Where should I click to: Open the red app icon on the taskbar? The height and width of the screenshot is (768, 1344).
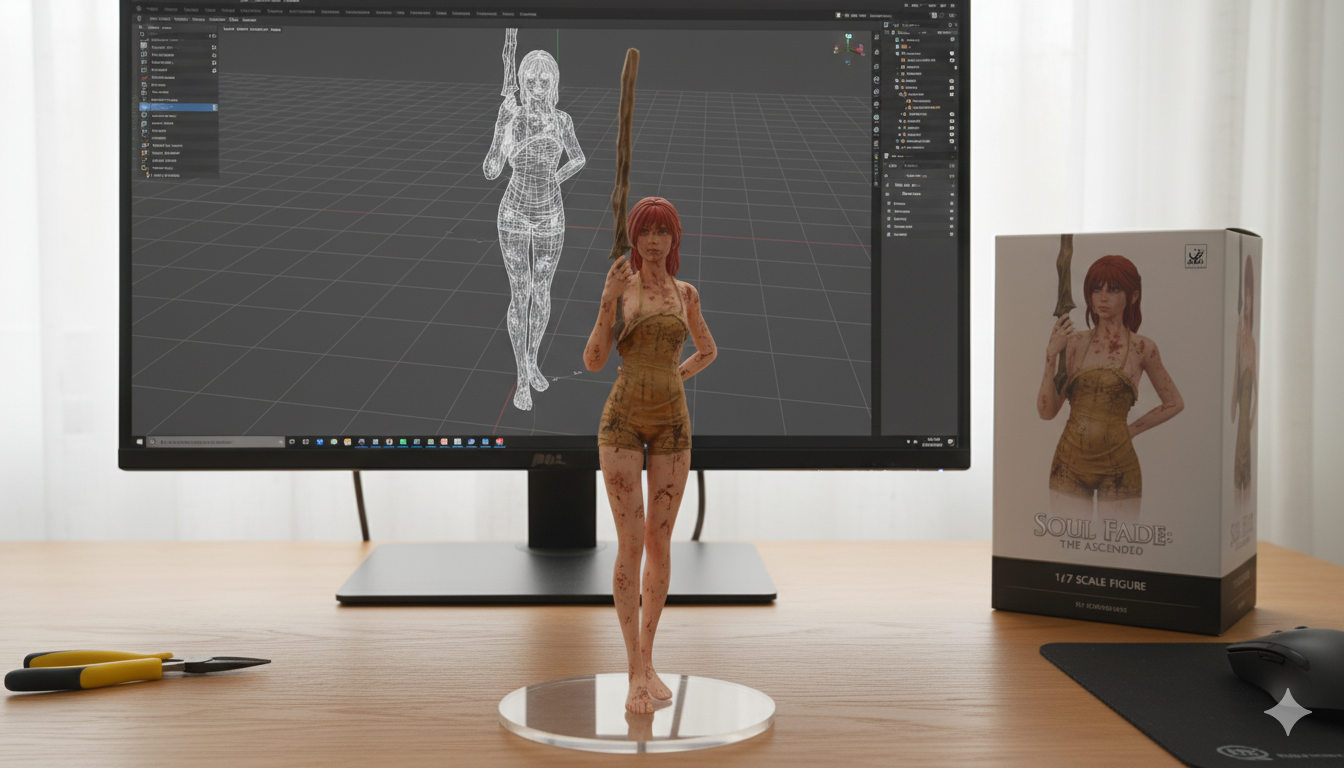(499, 442)
